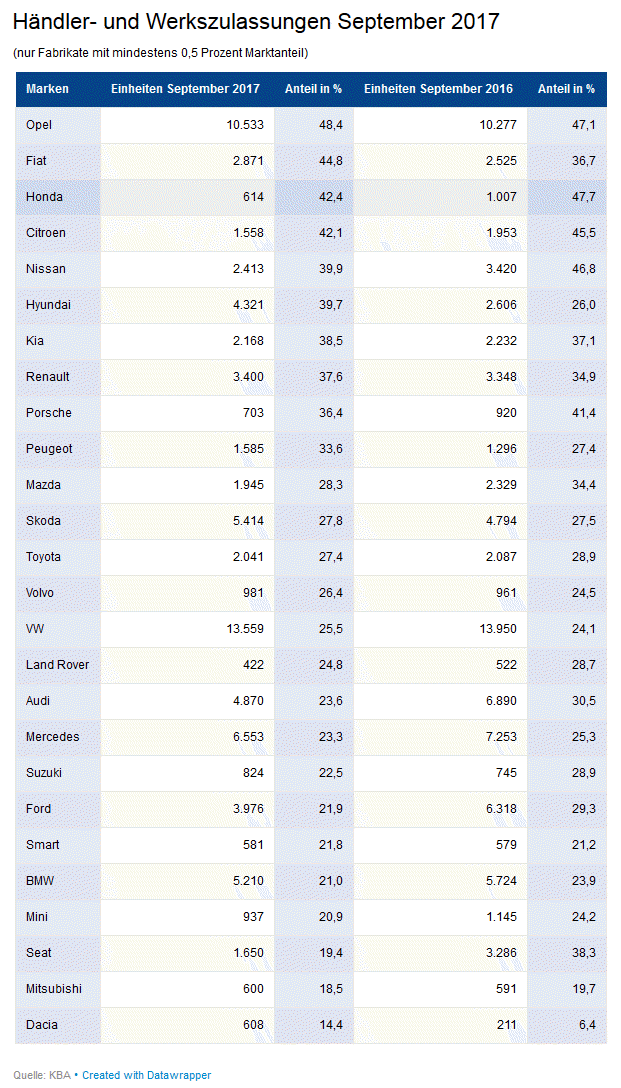Click the 'Händler- und Werkszulassungen September 2017' title
This screenshot has height=1088, width=621.
[x=256, y=22]
